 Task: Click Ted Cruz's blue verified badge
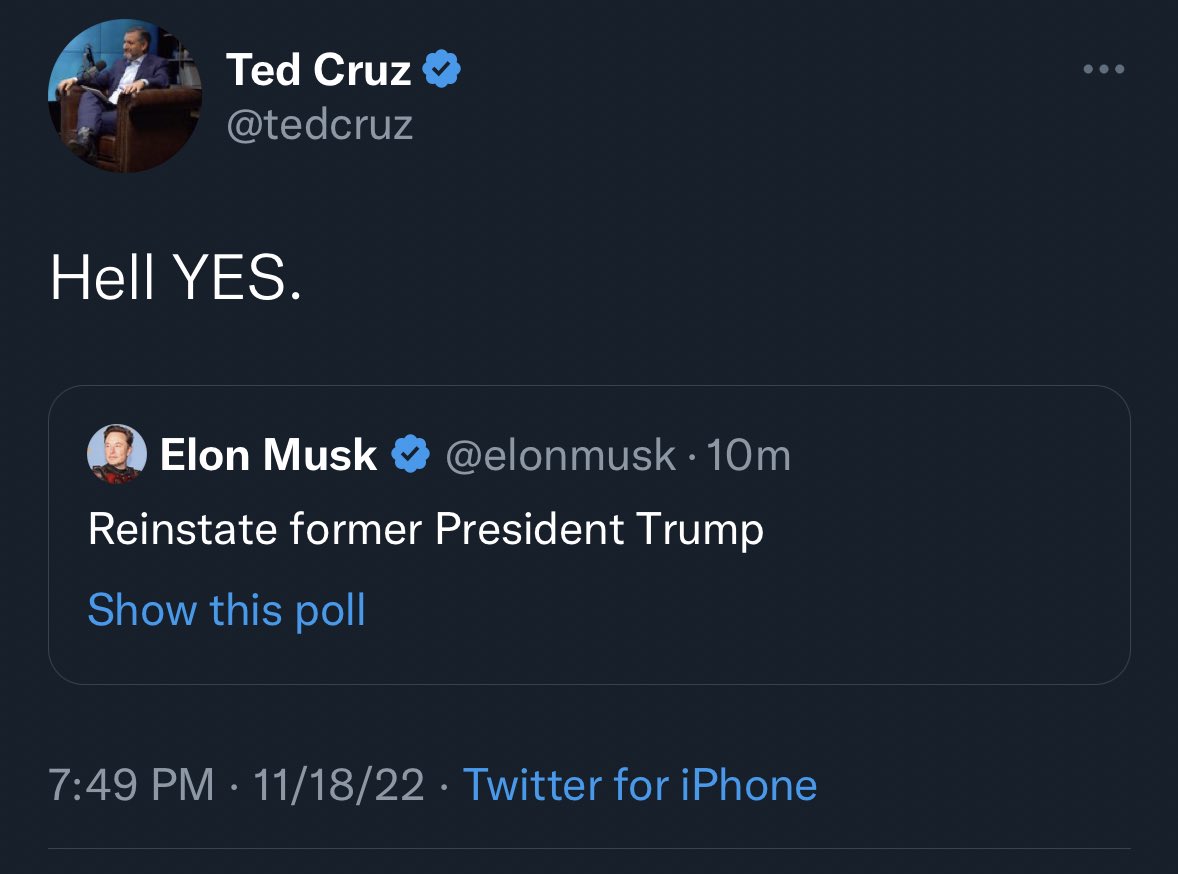[x=442, y=70]
